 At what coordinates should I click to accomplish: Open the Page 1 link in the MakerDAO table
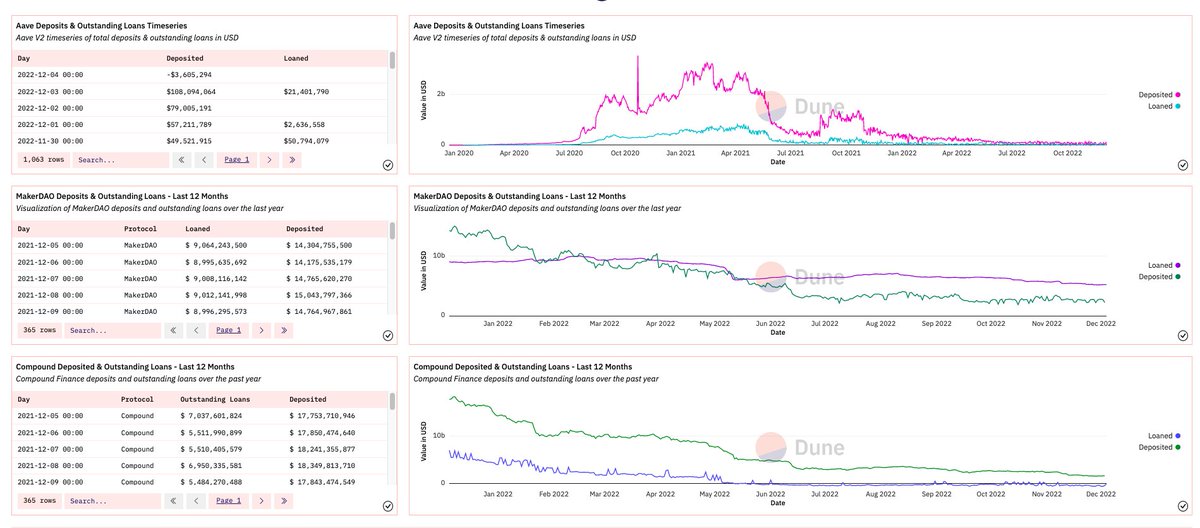click(230, 329)
